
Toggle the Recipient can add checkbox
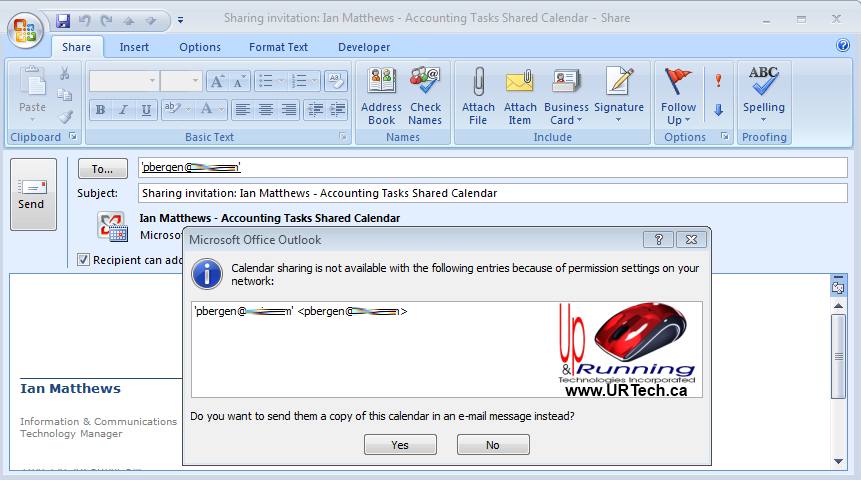[84, 260]
